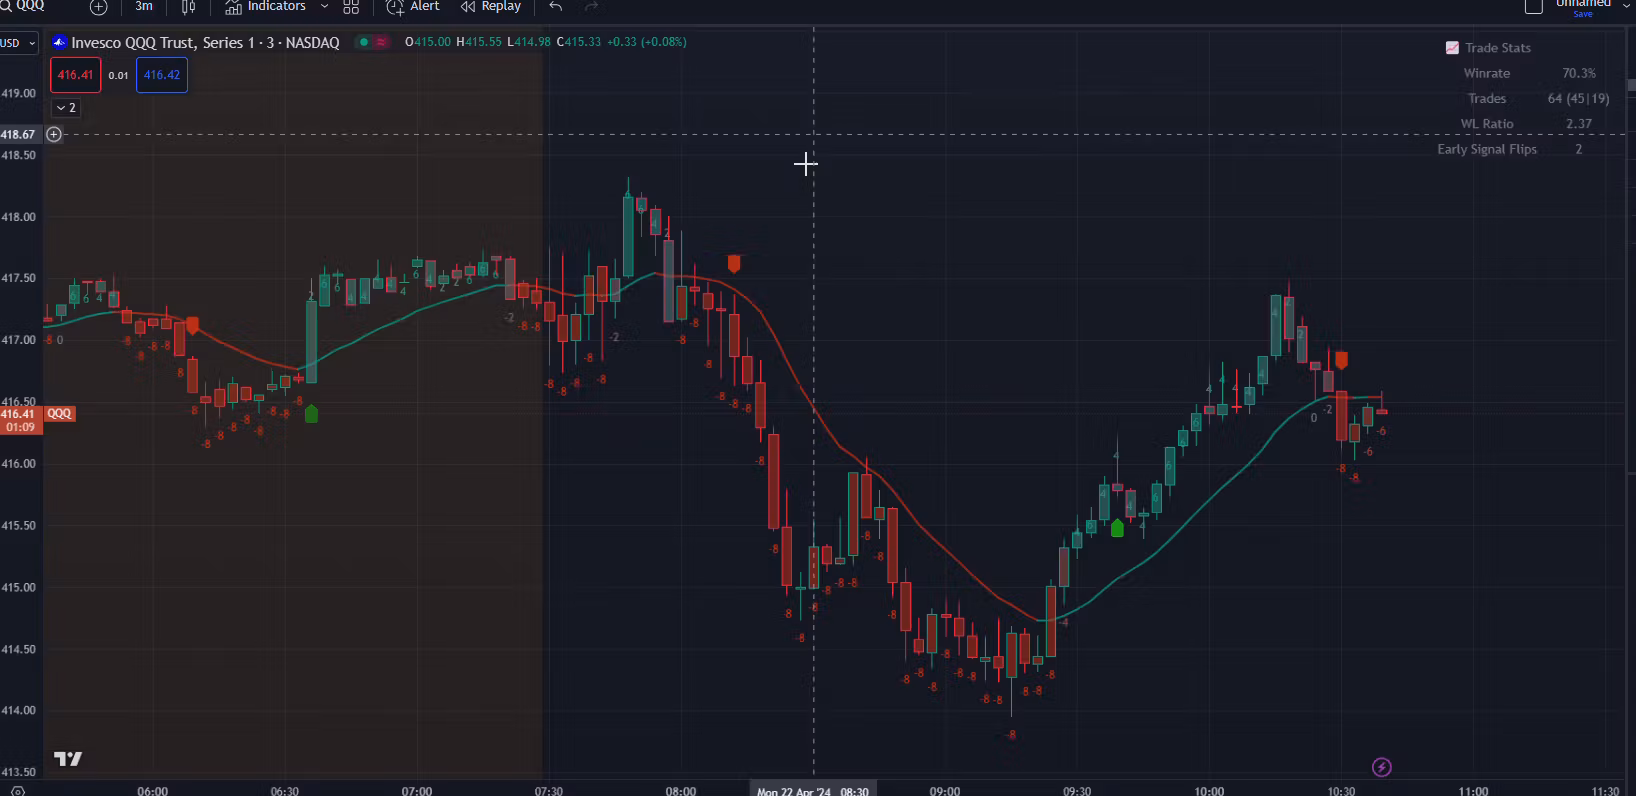Click the plus button at 418.67 price
Viewport: 1636px width, 796px height.
pos(54,134)
